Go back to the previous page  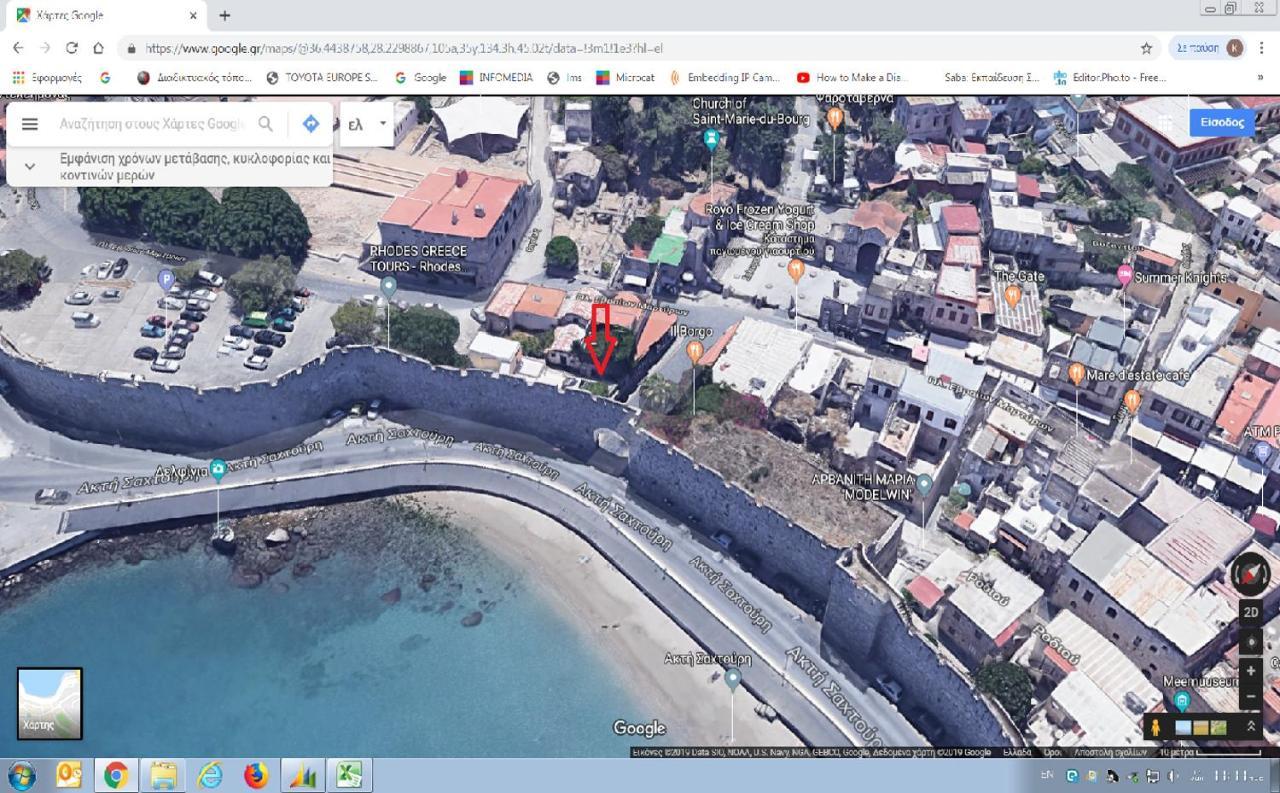point(18,48)
